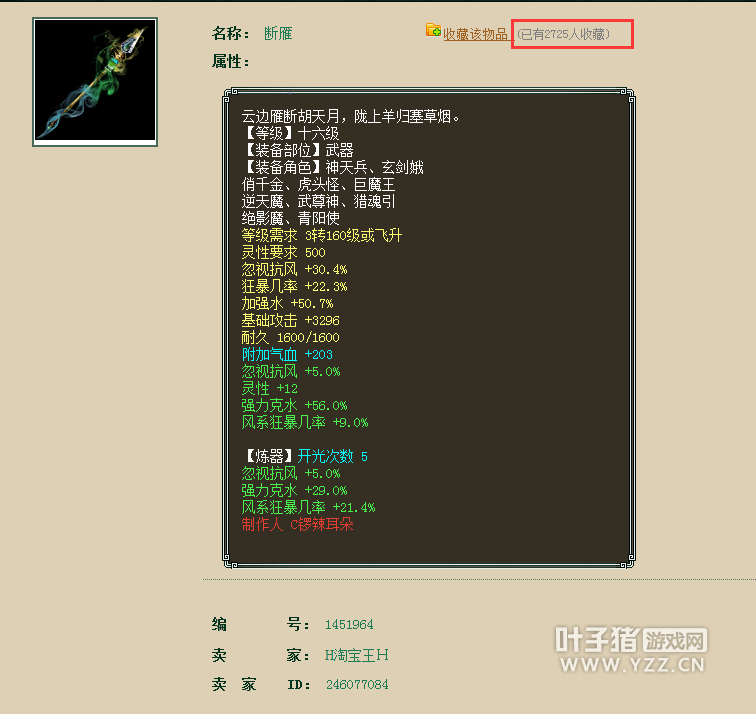The height and width of the screenshot is (714, 756).
Task: Click the 风系狂暴几率 +21.4% refinement line
Action: click(308, 507)
